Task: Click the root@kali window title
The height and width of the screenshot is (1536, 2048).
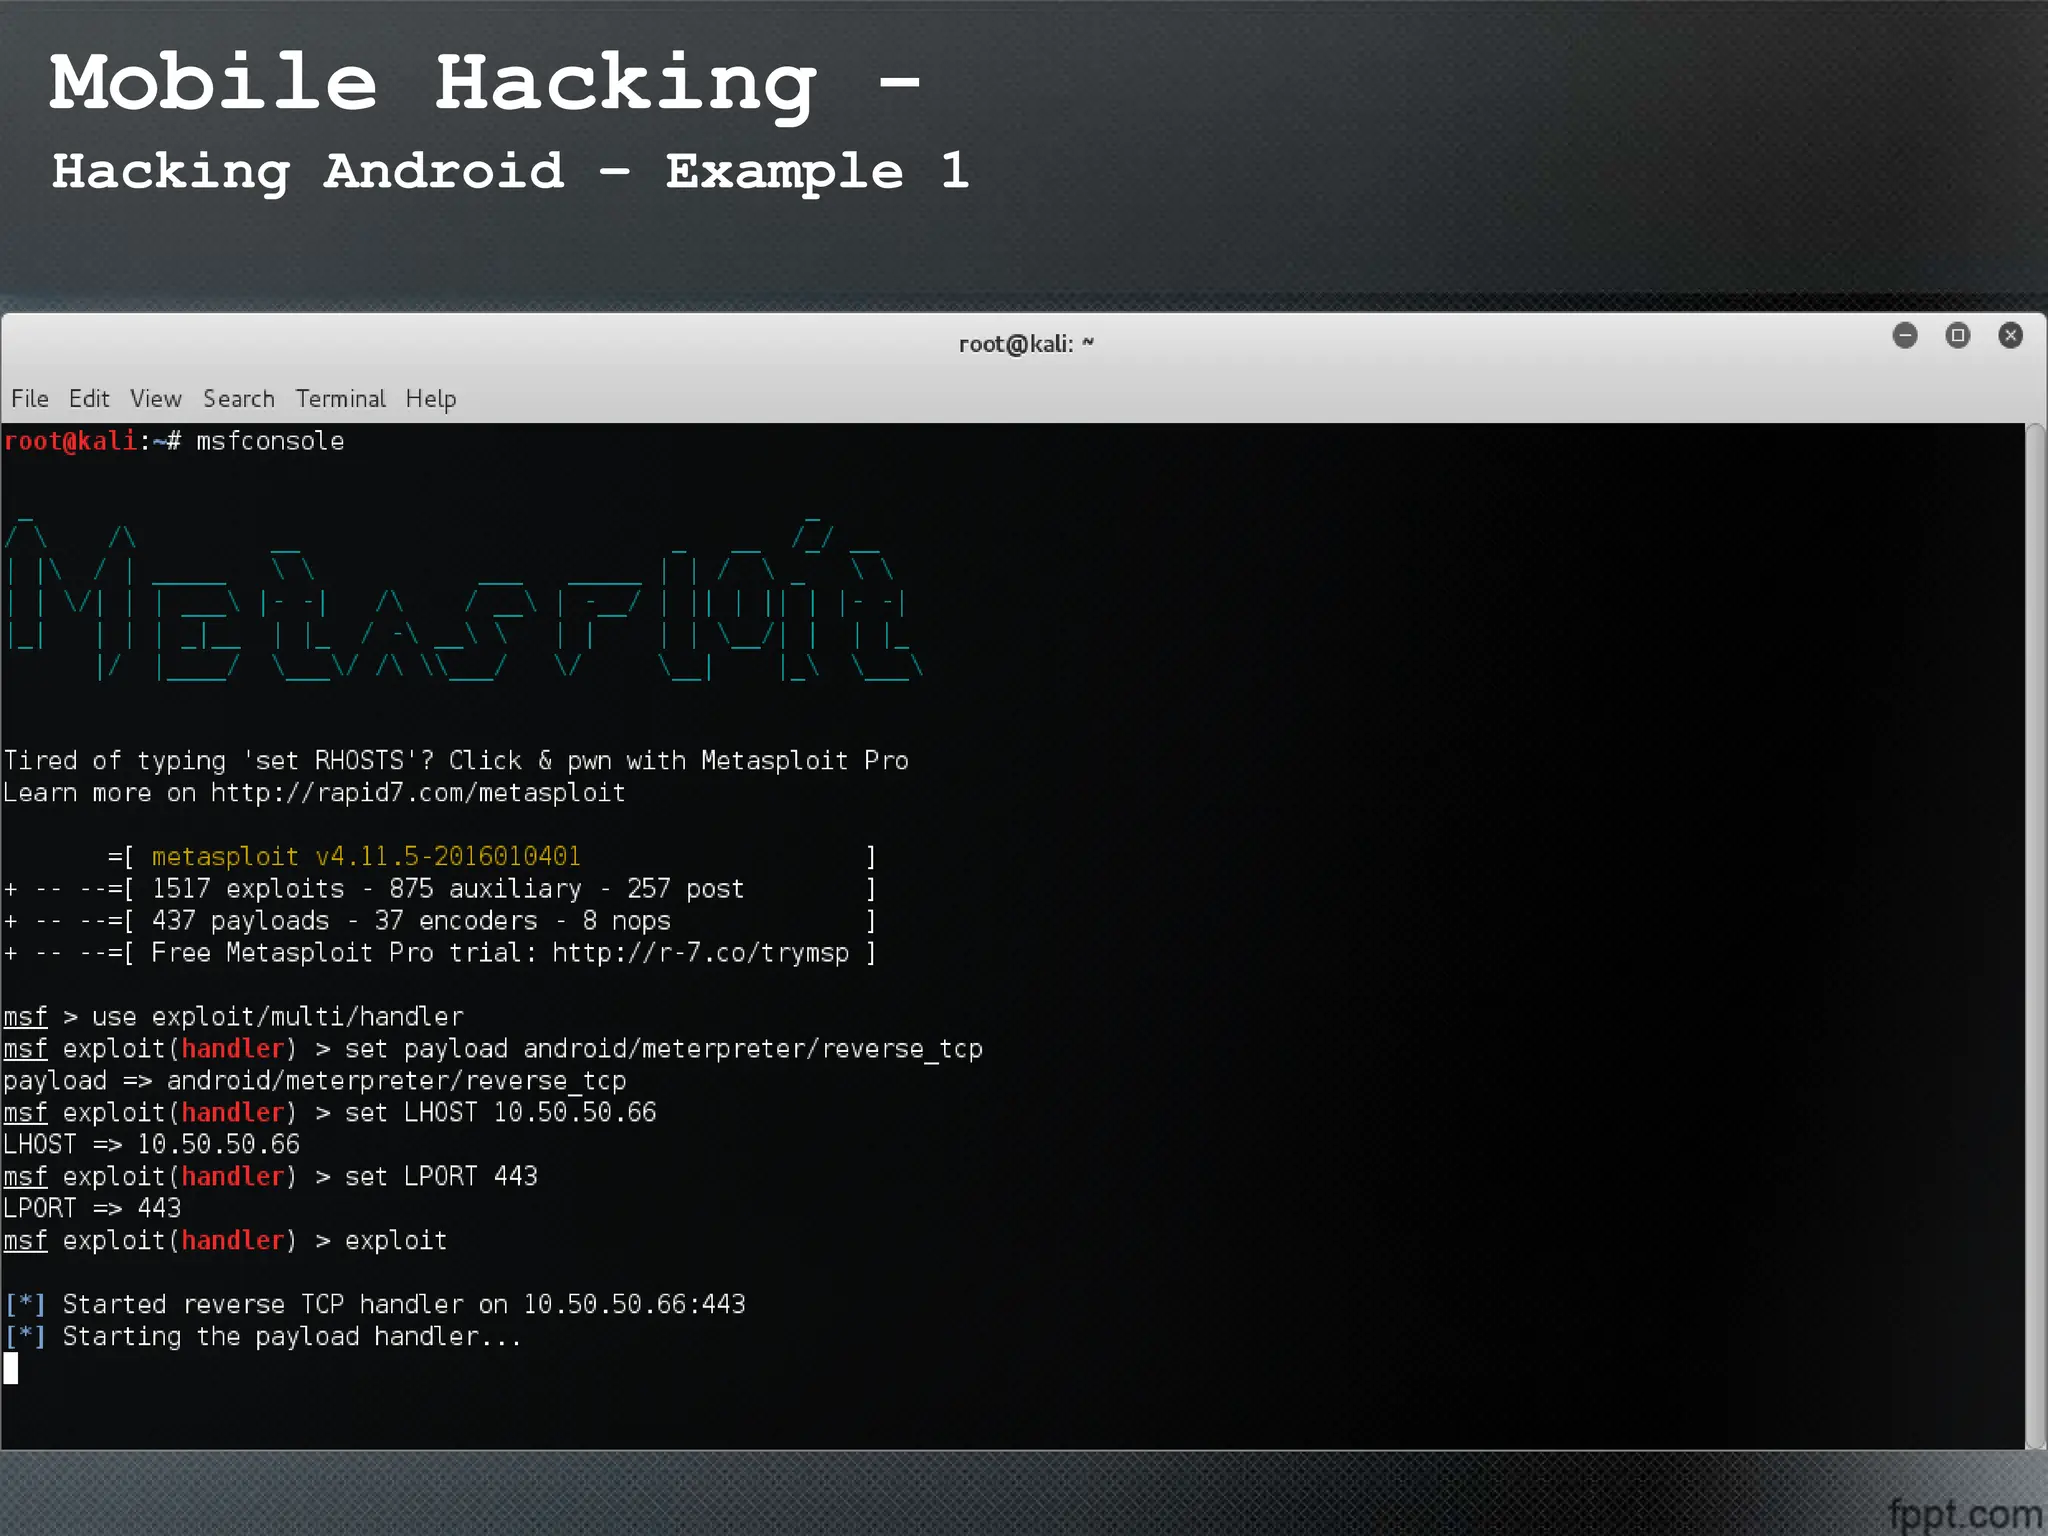Action: [1025, 344]
